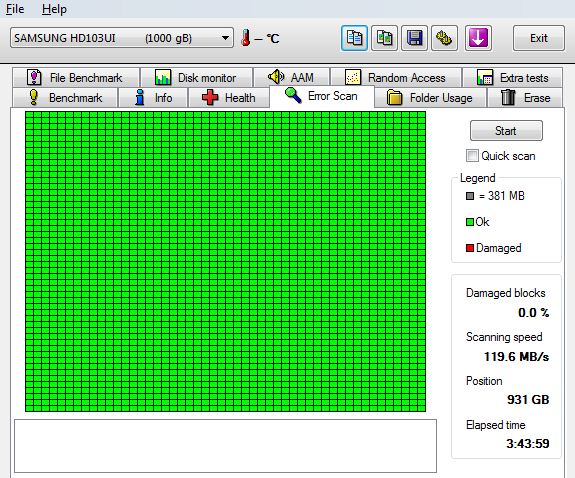This screenshot has width=575, height=478.
Task: Open the Benchmark tab
Action: (65, 98)
